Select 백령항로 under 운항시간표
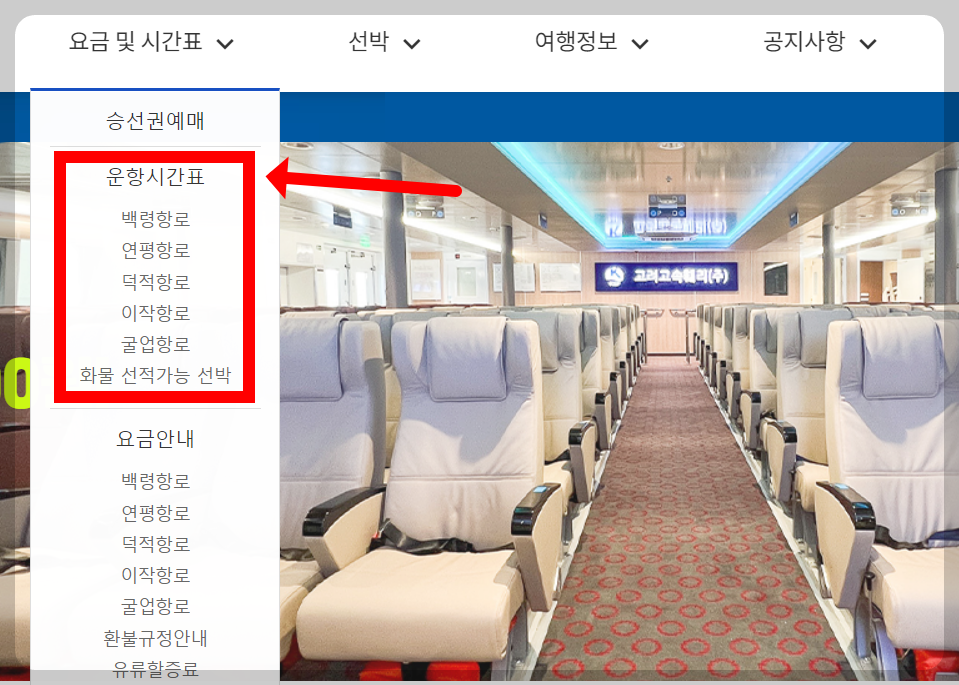The image size is (959, 685). tap(155, 219)
